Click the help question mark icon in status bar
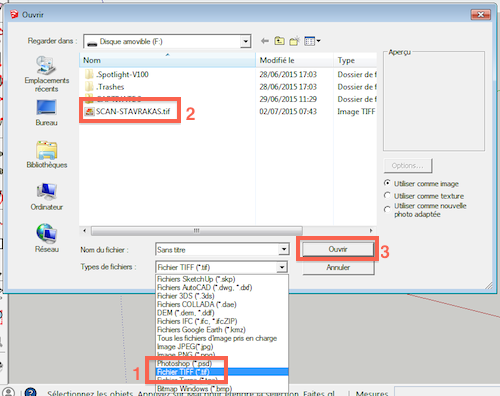This screenshot has height=396, width=500. click(30, 392)
